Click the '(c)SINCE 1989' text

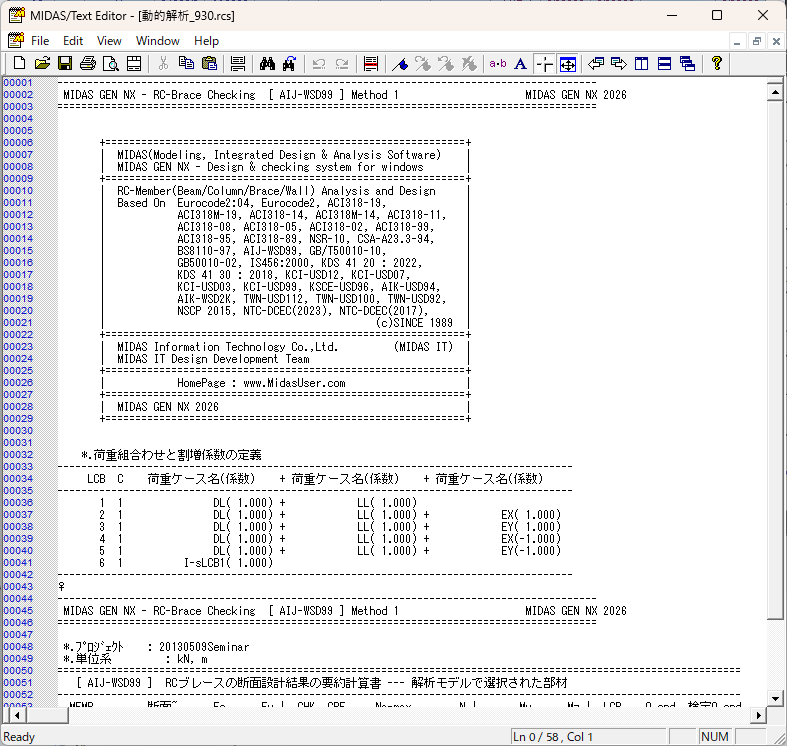pyautogui.click(x=414, y=323)
